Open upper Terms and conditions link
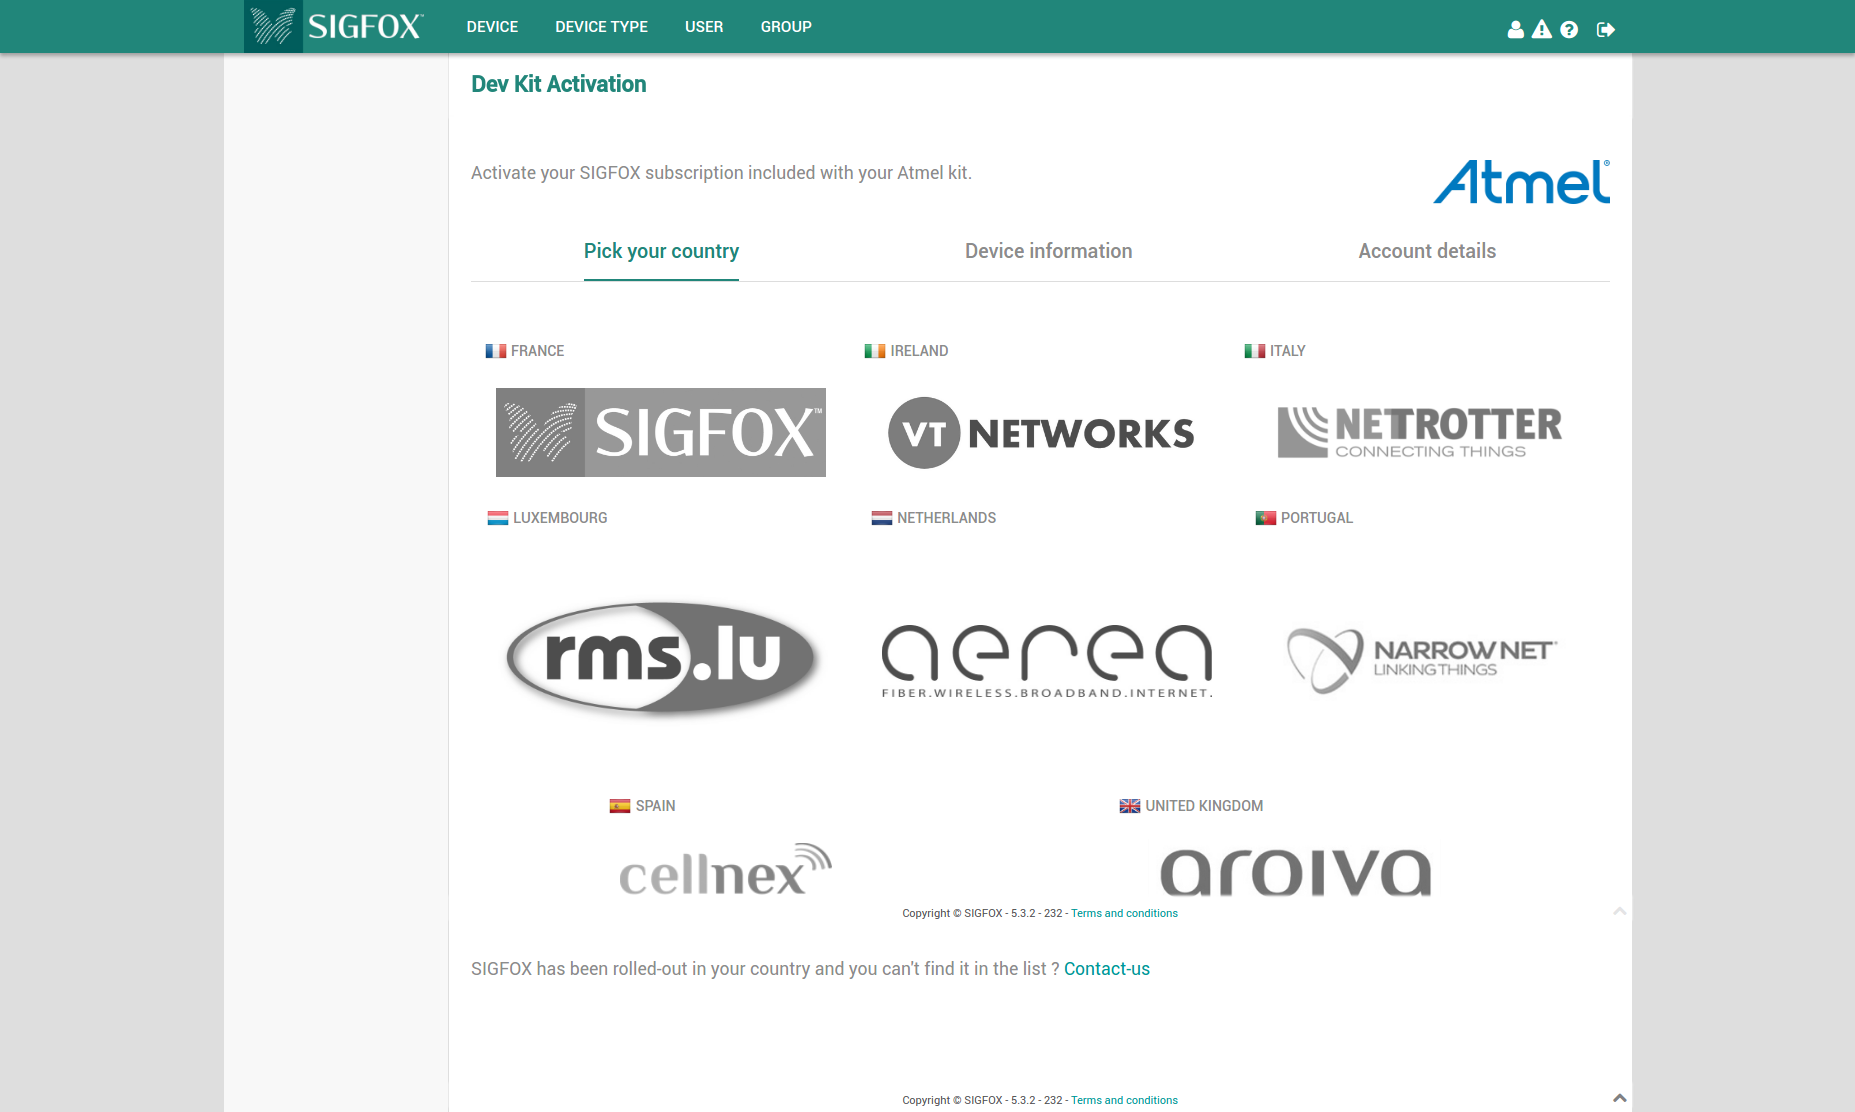This screenshot has height=1112, width=1855. coord(1124,913)
